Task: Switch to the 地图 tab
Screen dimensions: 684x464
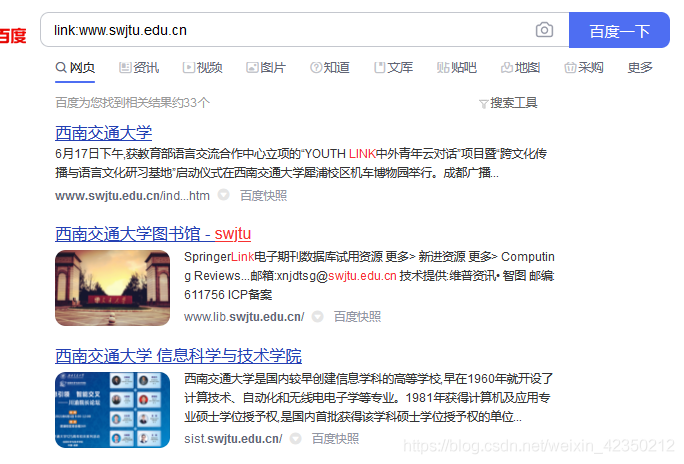Action: coord(520,68)
